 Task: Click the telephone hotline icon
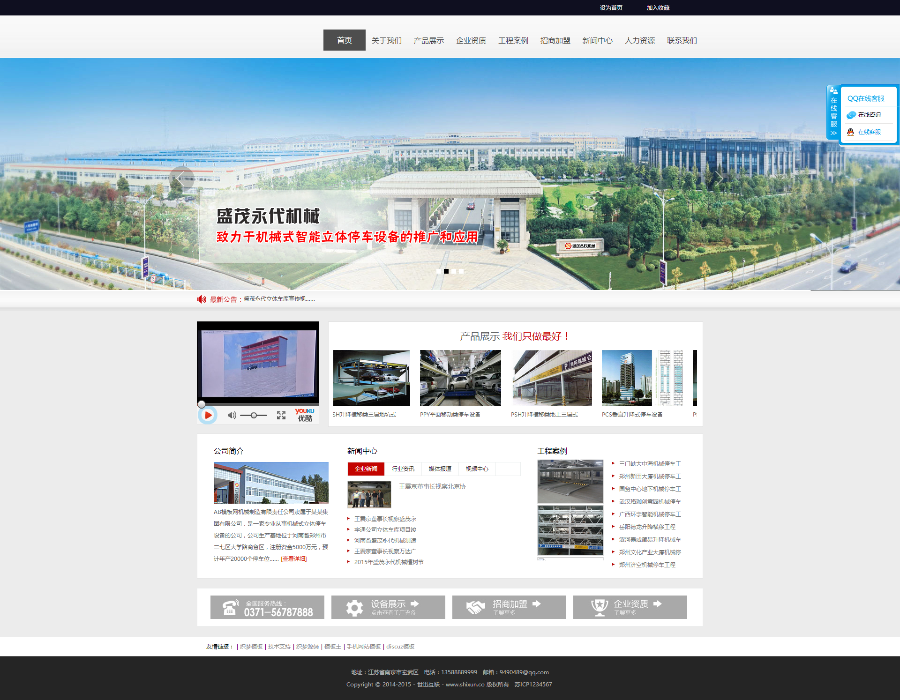[x=230, y=607]
